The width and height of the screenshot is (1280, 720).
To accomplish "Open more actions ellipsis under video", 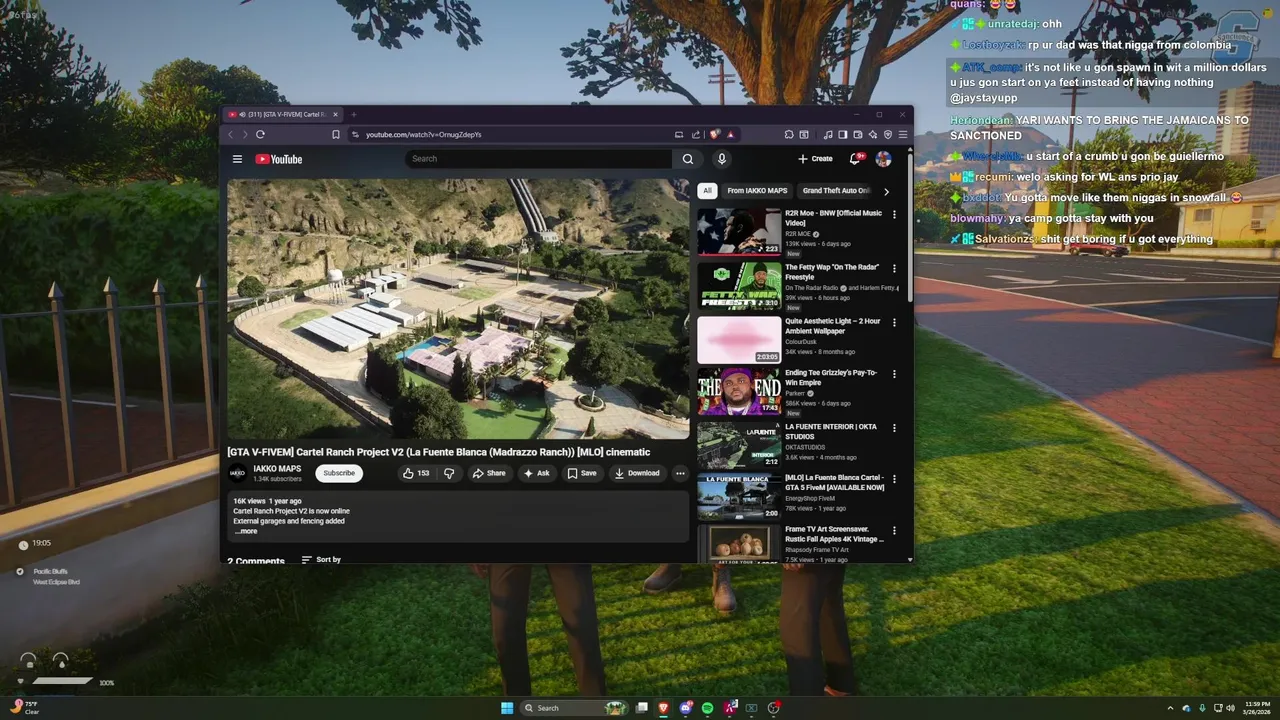I will coord(680,473).
